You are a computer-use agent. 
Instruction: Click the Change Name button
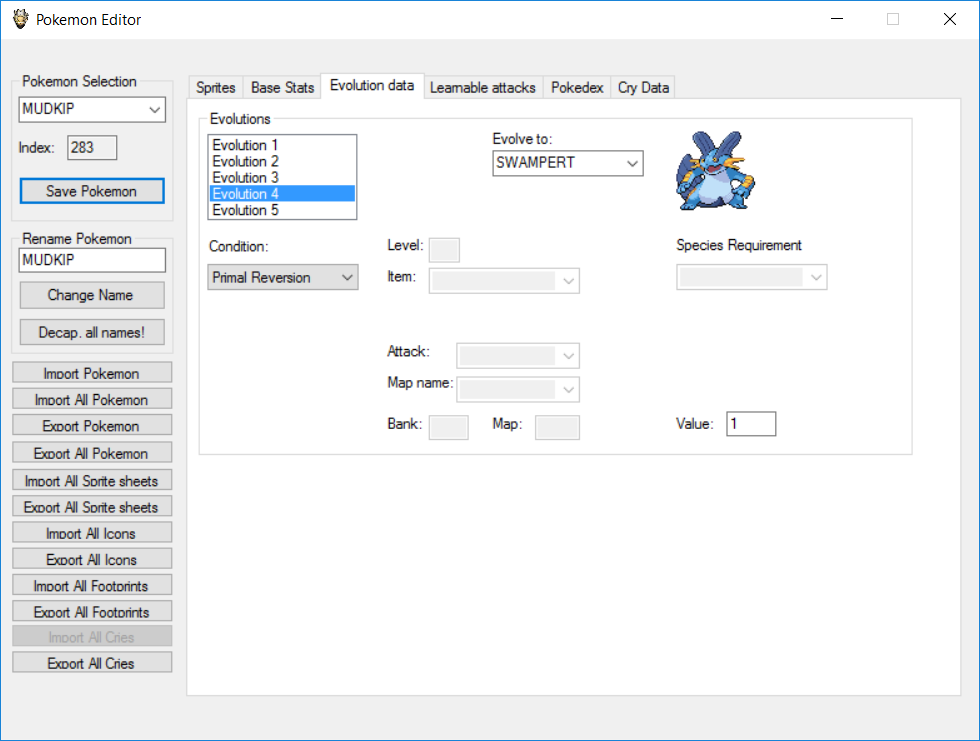(92, 295)
